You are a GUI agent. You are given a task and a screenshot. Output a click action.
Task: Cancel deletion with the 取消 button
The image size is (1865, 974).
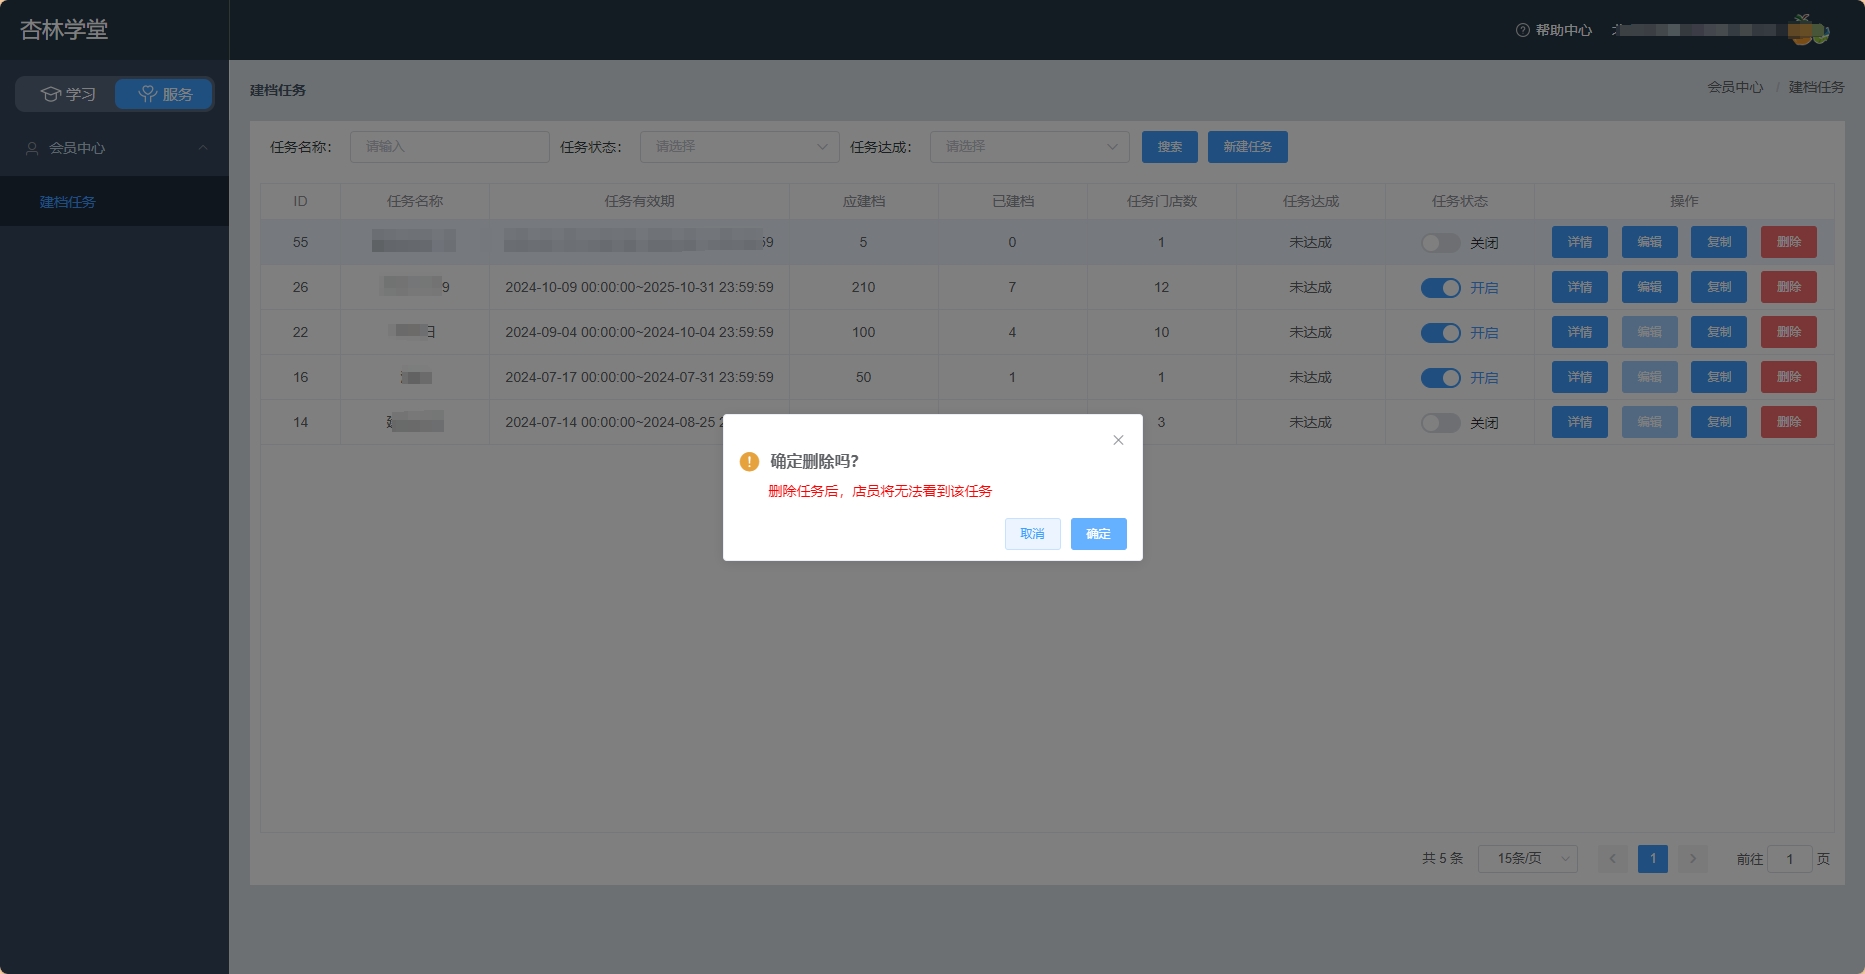pyautogui.click(x=1032, y=534)
